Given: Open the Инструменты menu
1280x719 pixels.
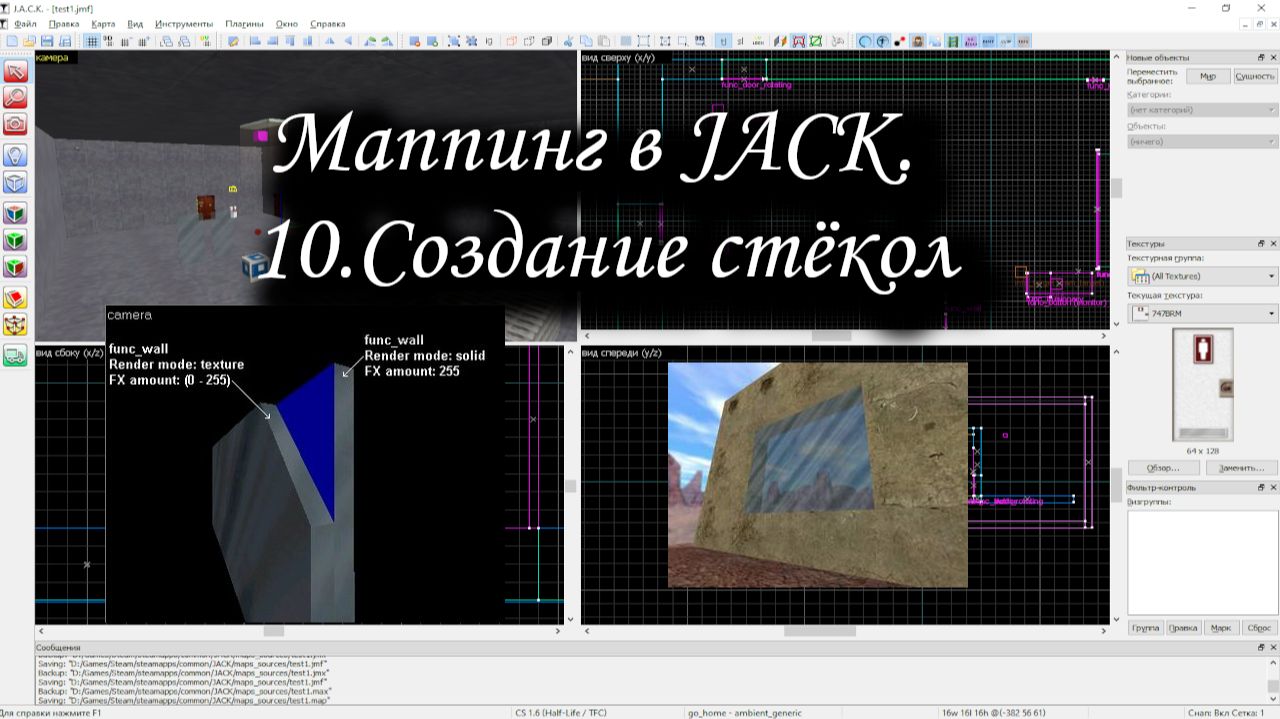Looking at the screenshot, I should tap(183, 23).
